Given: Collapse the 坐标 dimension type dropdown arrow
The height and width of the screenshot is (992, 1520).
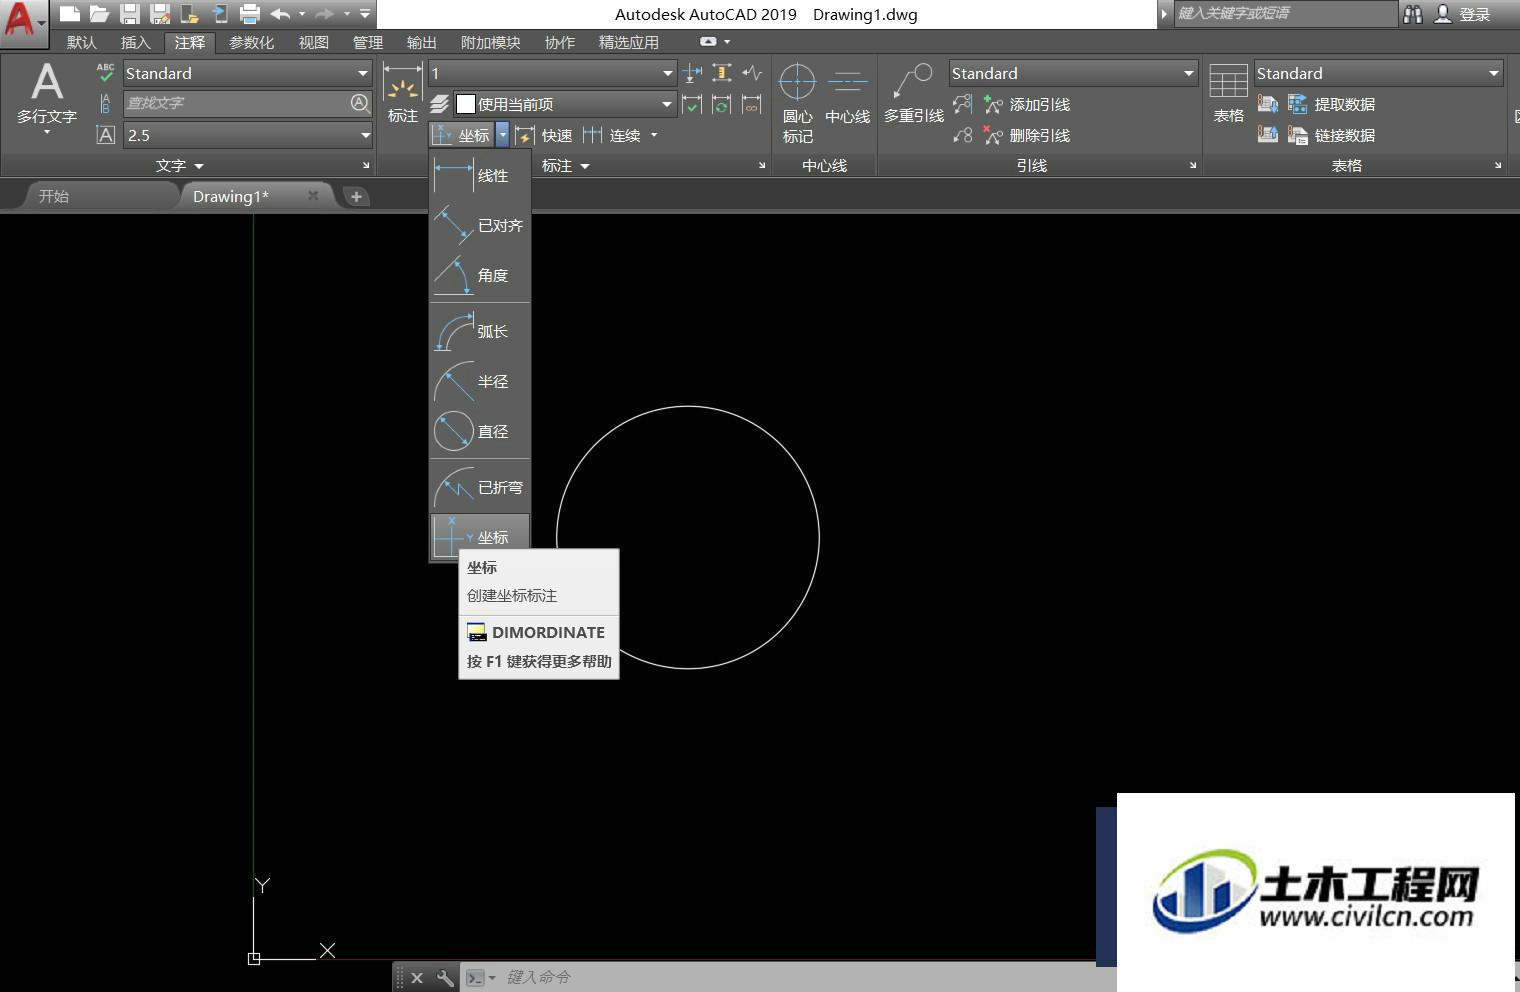Looking at the screenshot, I should [503, 135].
